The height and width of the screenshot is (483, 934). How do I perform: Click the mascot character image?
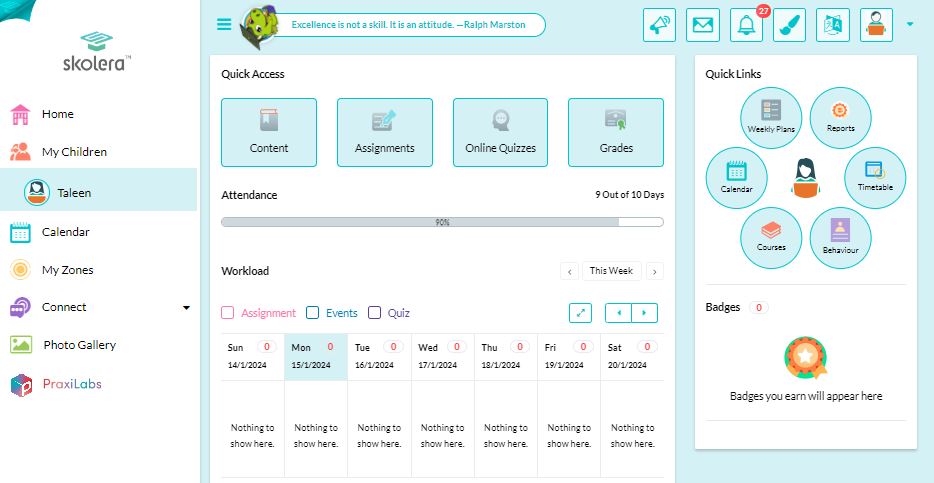(259, 26)
